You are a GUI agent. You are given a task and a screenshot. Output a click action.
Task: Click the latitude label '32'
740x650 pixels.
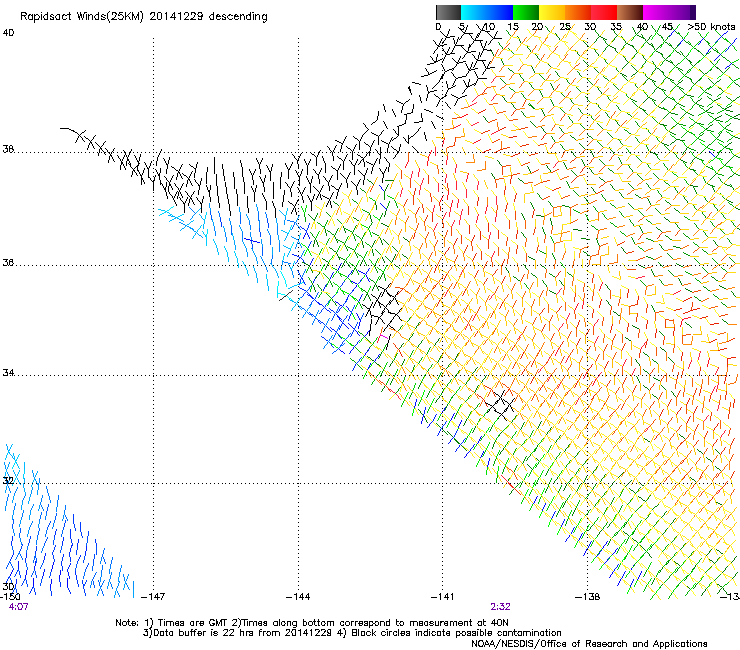point(8,481)
